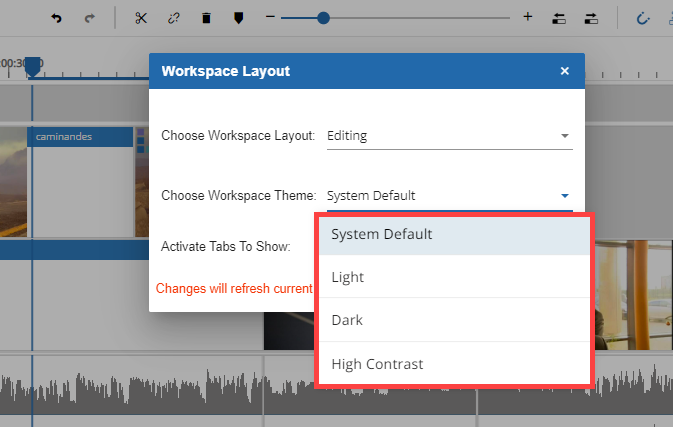Image resolution: width=673 pixels, height=427 pixels.
Task: Click the trash delete icon
Action: 206,18
